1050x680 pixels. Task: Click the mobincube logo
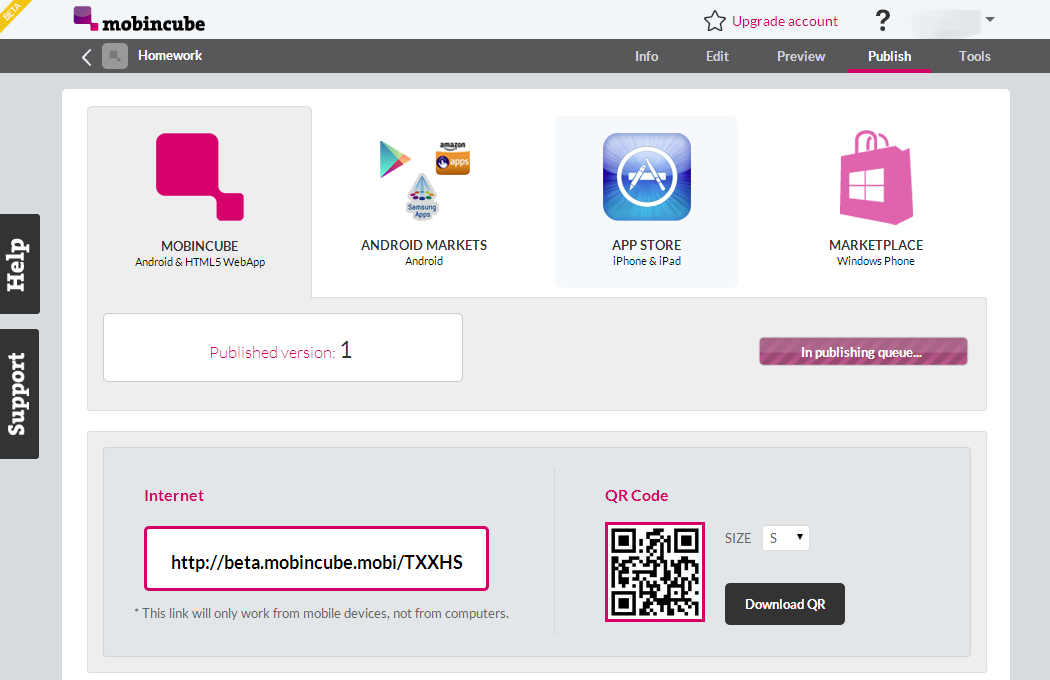tap(139, 19)
